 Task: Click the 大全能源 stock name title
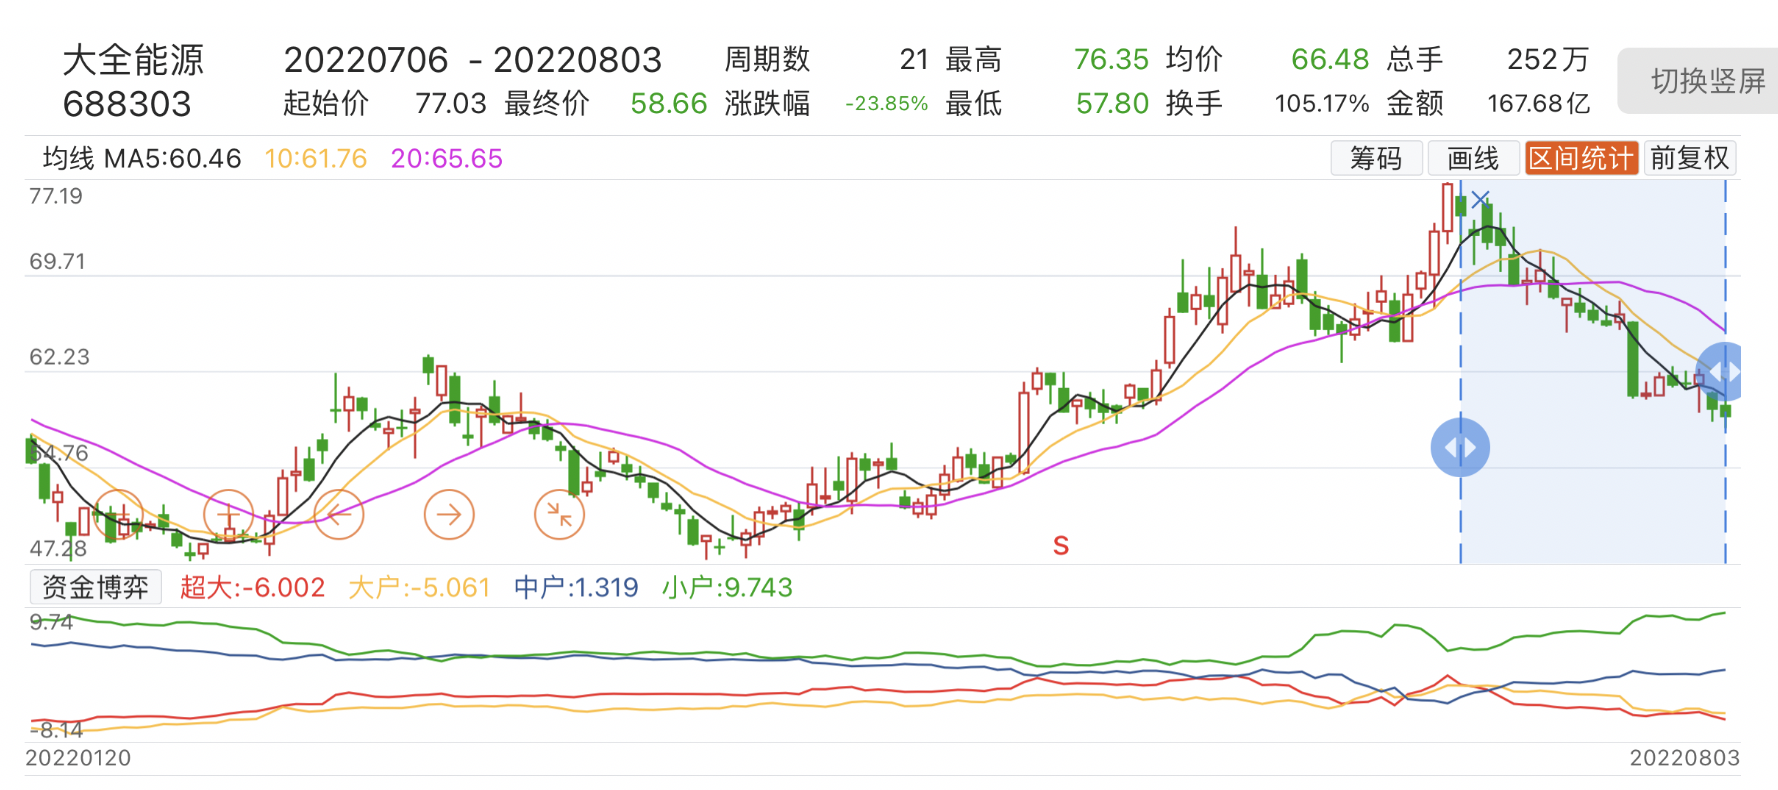click(x=133, y=60)
